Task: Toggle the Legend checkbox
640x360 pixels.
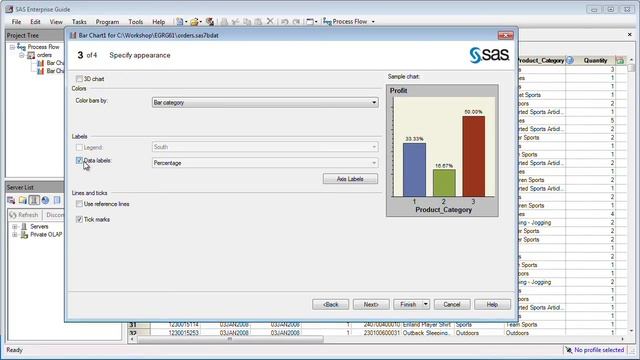Action: pyautogui.click(x=79, y=147)
